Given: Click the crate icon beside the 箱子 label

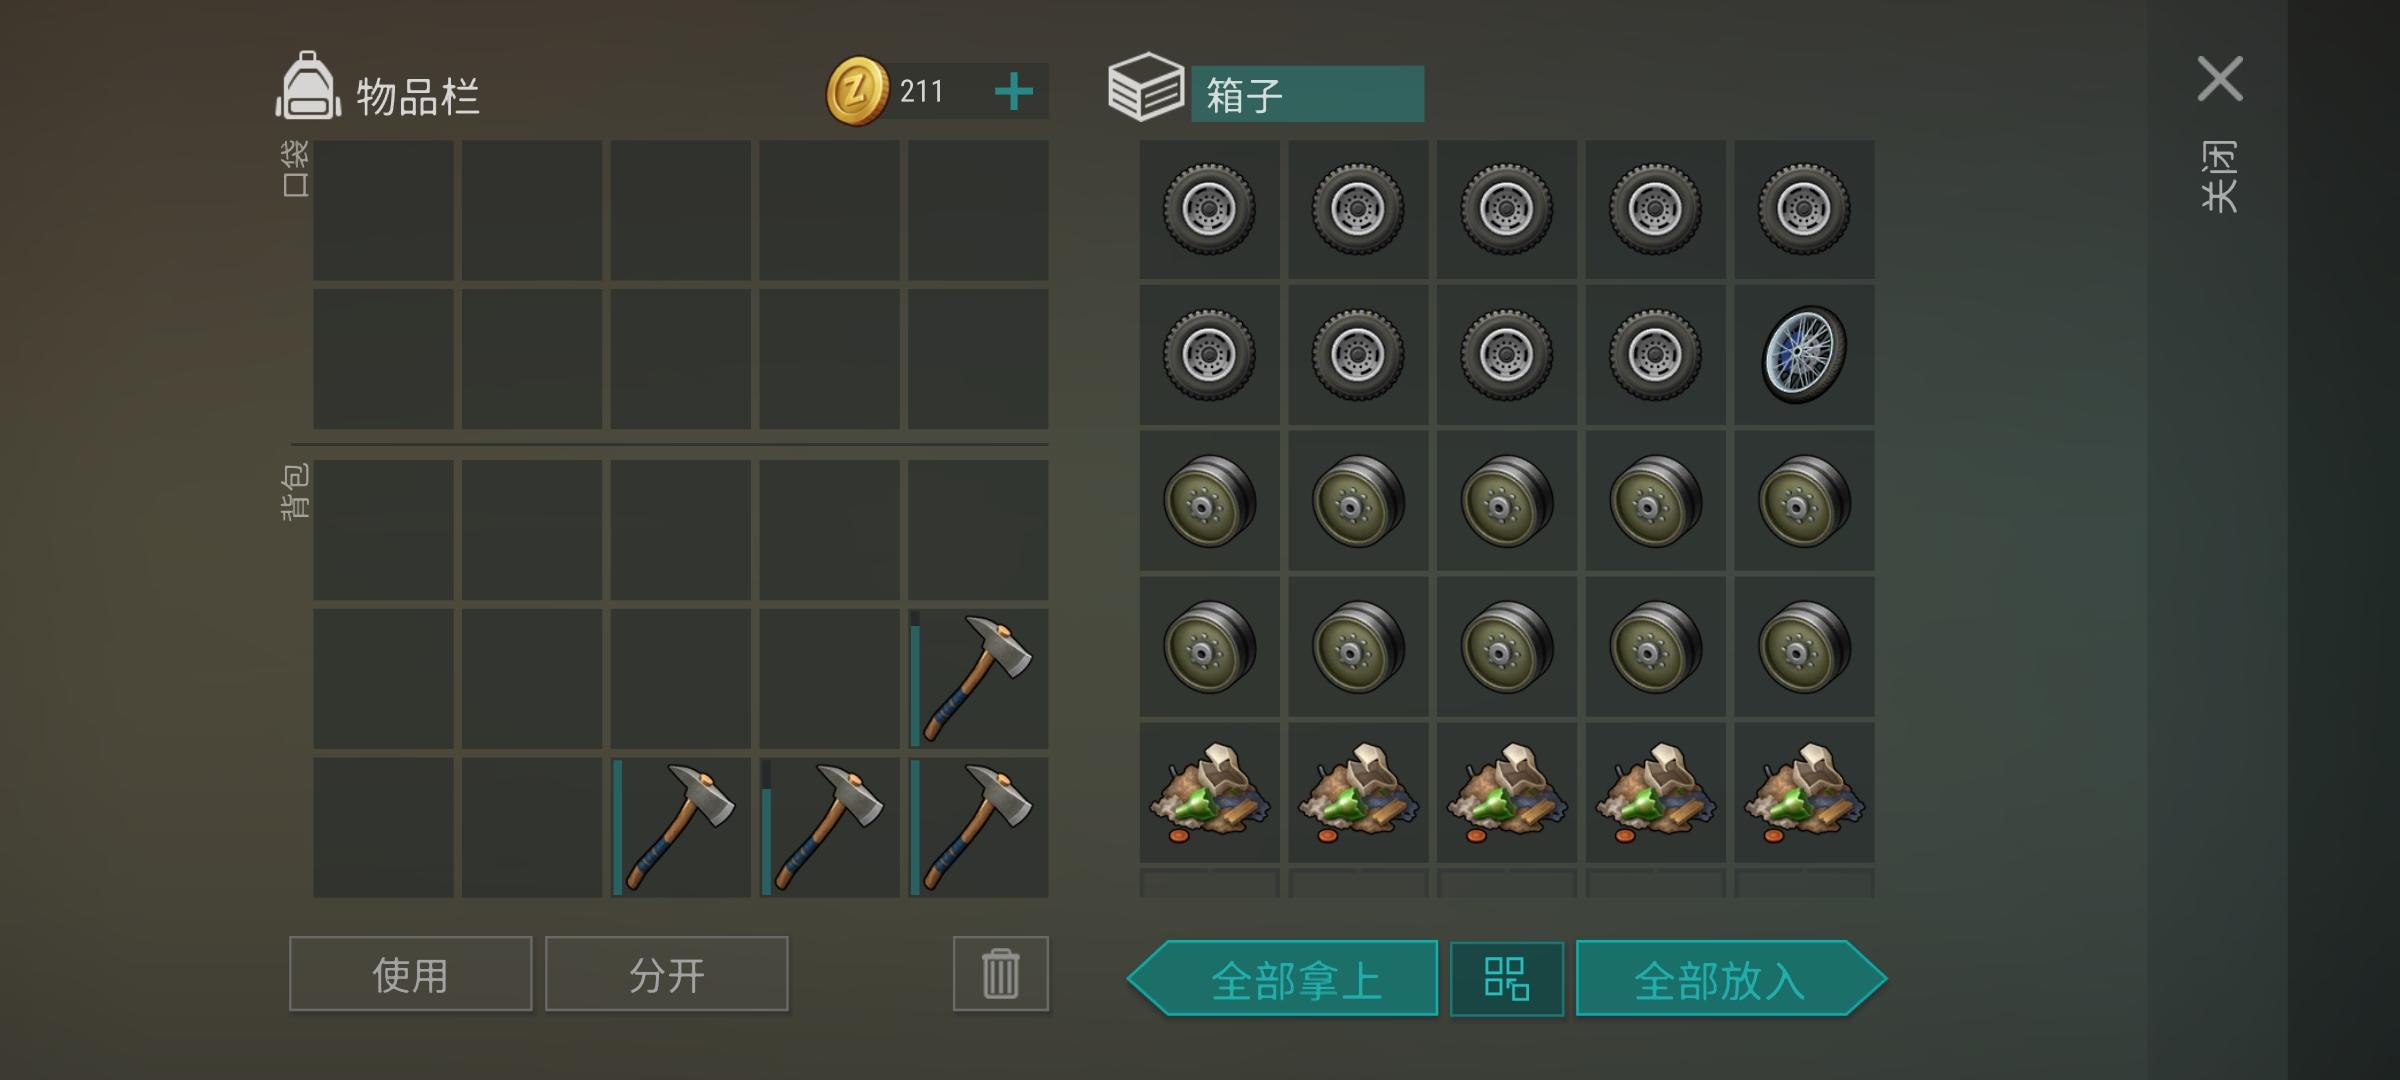Looking at the screenshot, I should (1146, 87).
